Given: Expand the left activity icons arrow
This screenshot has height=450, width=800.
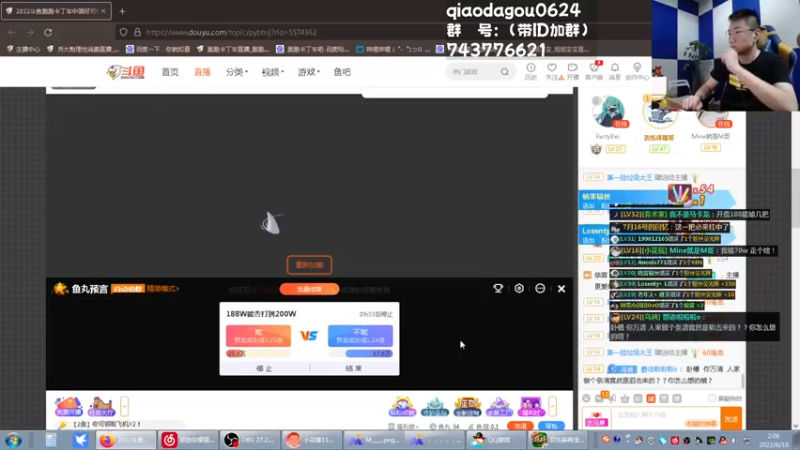Looking at the screenshot, I should (124, 406).
